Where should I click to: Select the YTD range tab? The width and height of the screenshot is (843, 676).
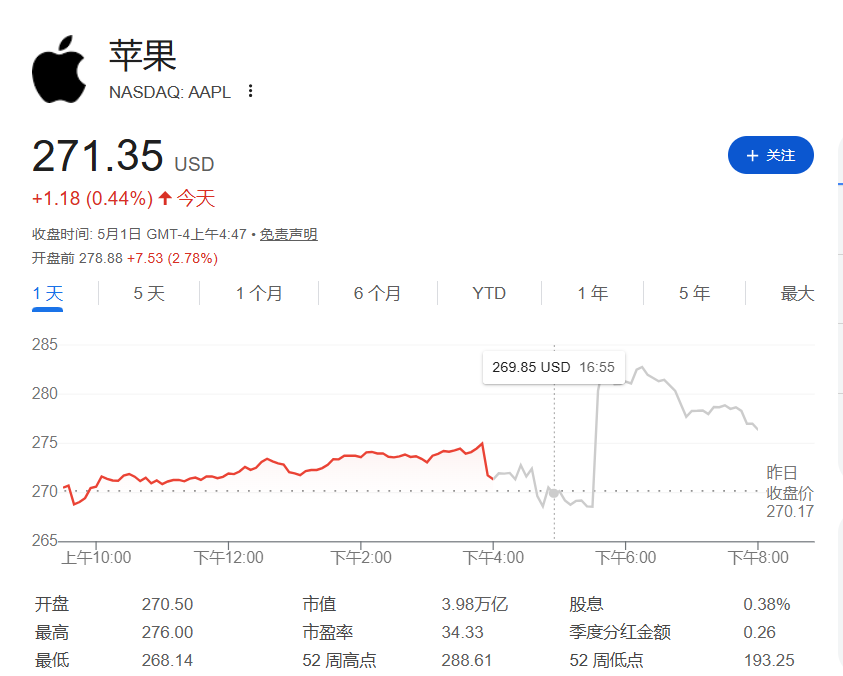click(x=489, y=294)
